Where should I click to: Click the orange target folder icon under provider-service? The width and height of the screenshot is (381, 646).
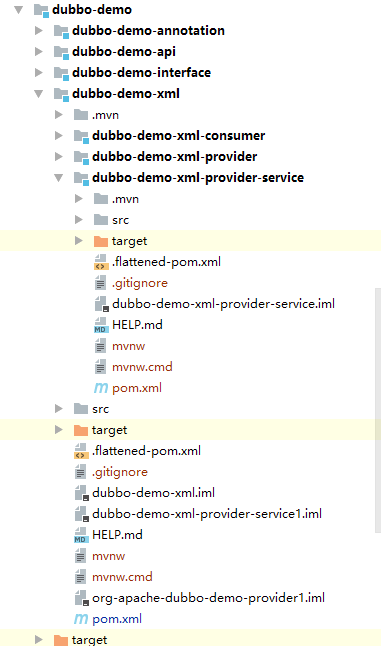pyautogui.click(x=101, y=241)
